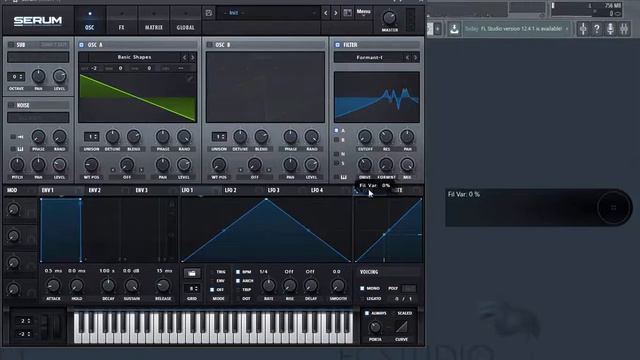Image resolution: width=640 pixels, height=360 pixels.
Task: Click the ENV 1 Release knob
Action: [x=163, y=286]
